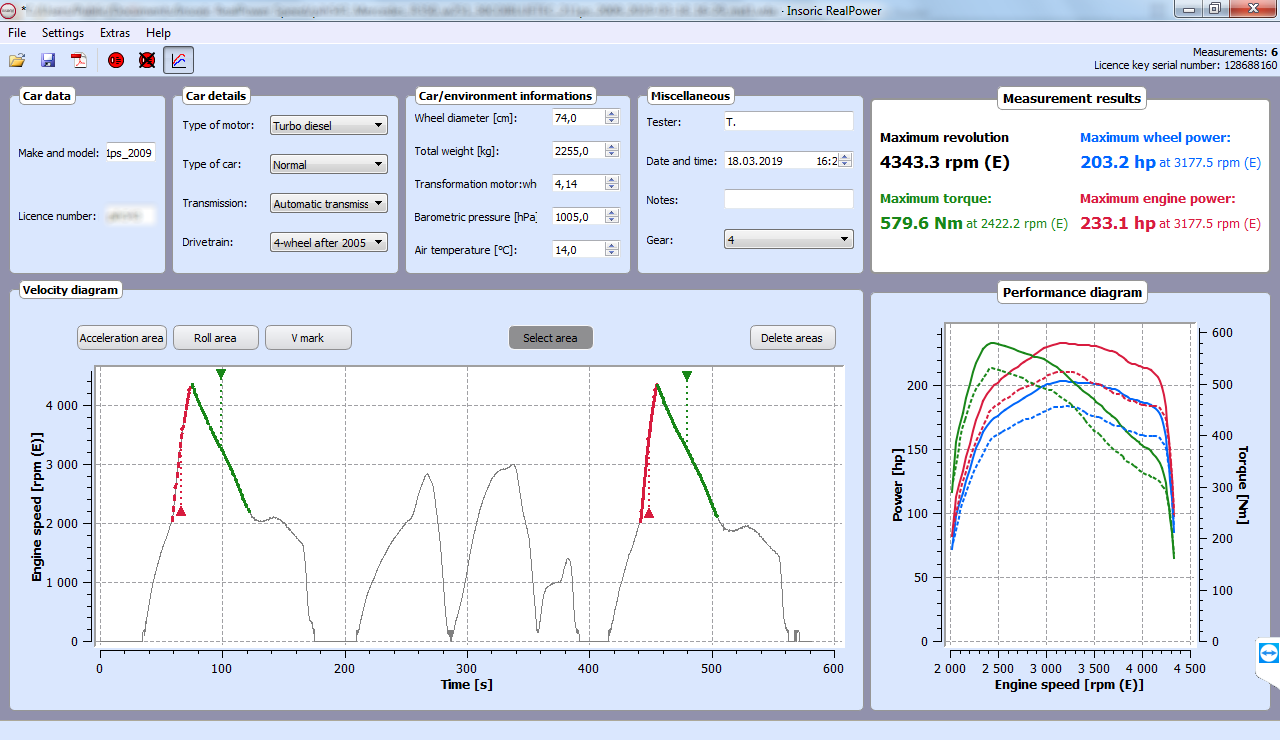Open the Settings menu
The width and height of the screenshot is (1280, 740).
[63, 33]
